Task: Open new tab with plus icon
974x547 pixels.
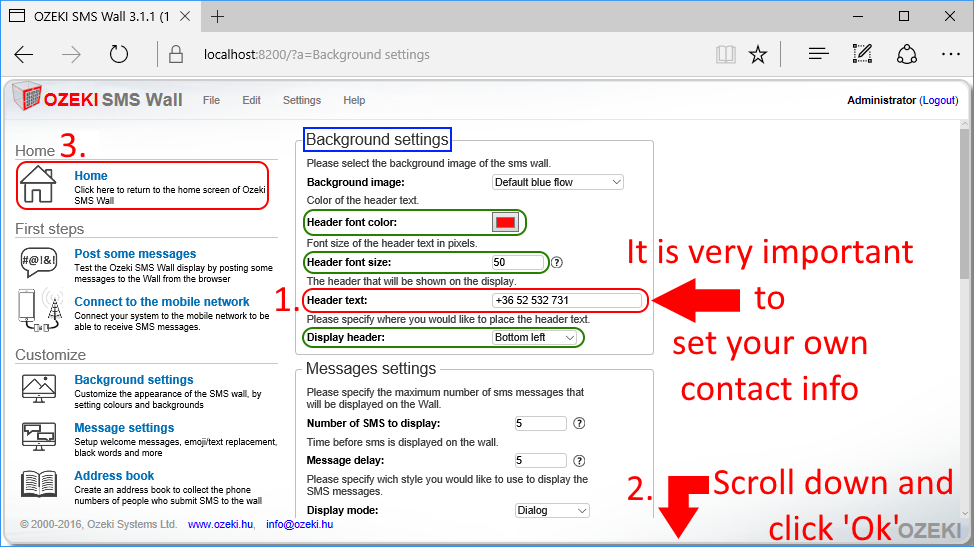Action: 217,17
